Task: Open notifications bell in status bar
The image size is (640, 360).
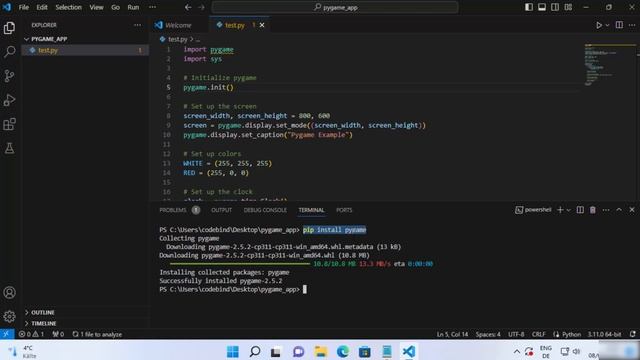Action: 633,334
